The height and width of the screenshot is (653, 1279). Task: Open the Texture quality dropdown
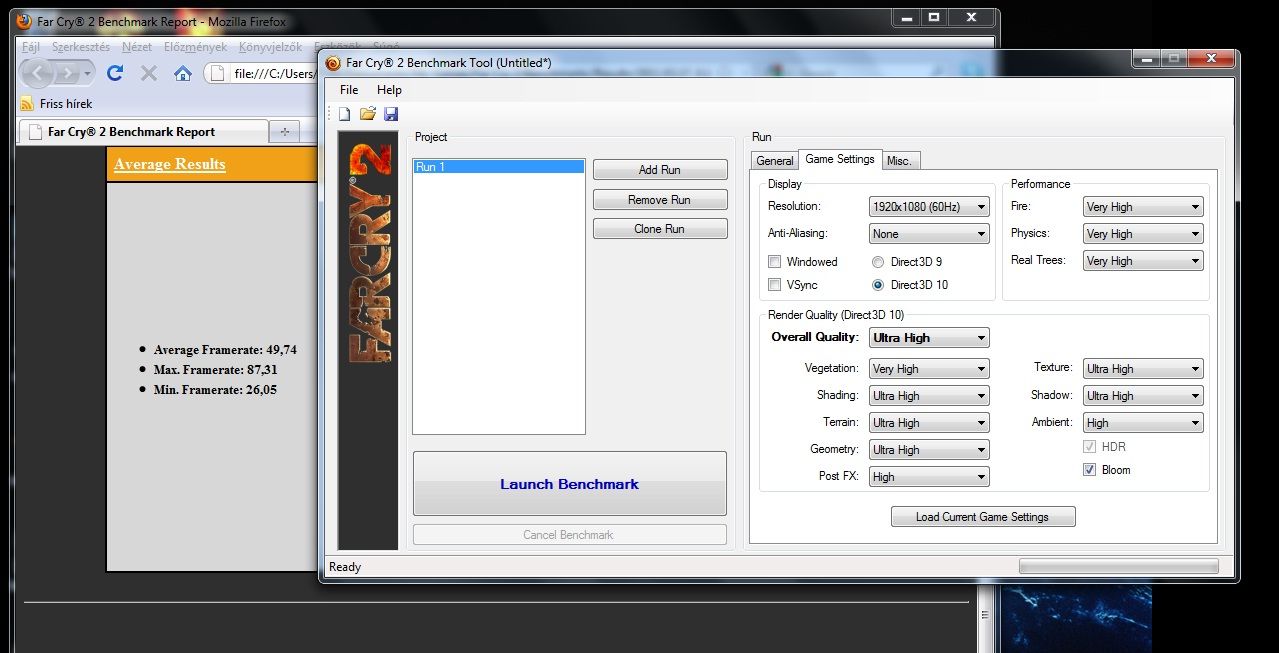point(1143,369)
